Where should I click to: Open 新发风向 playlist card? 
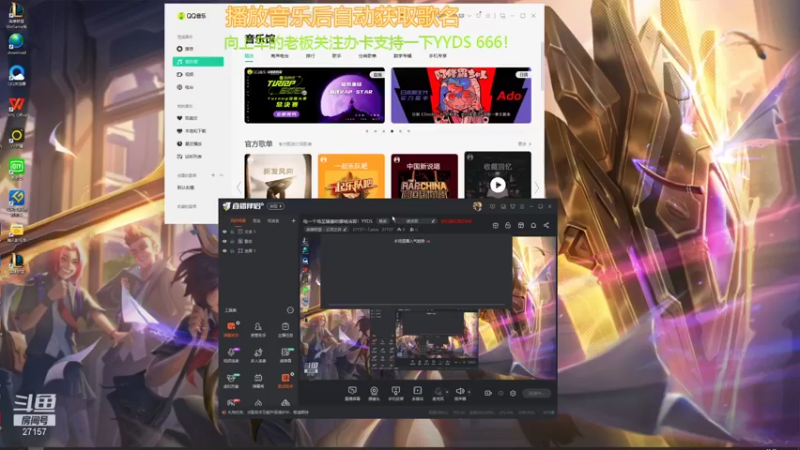coord(278,177)
